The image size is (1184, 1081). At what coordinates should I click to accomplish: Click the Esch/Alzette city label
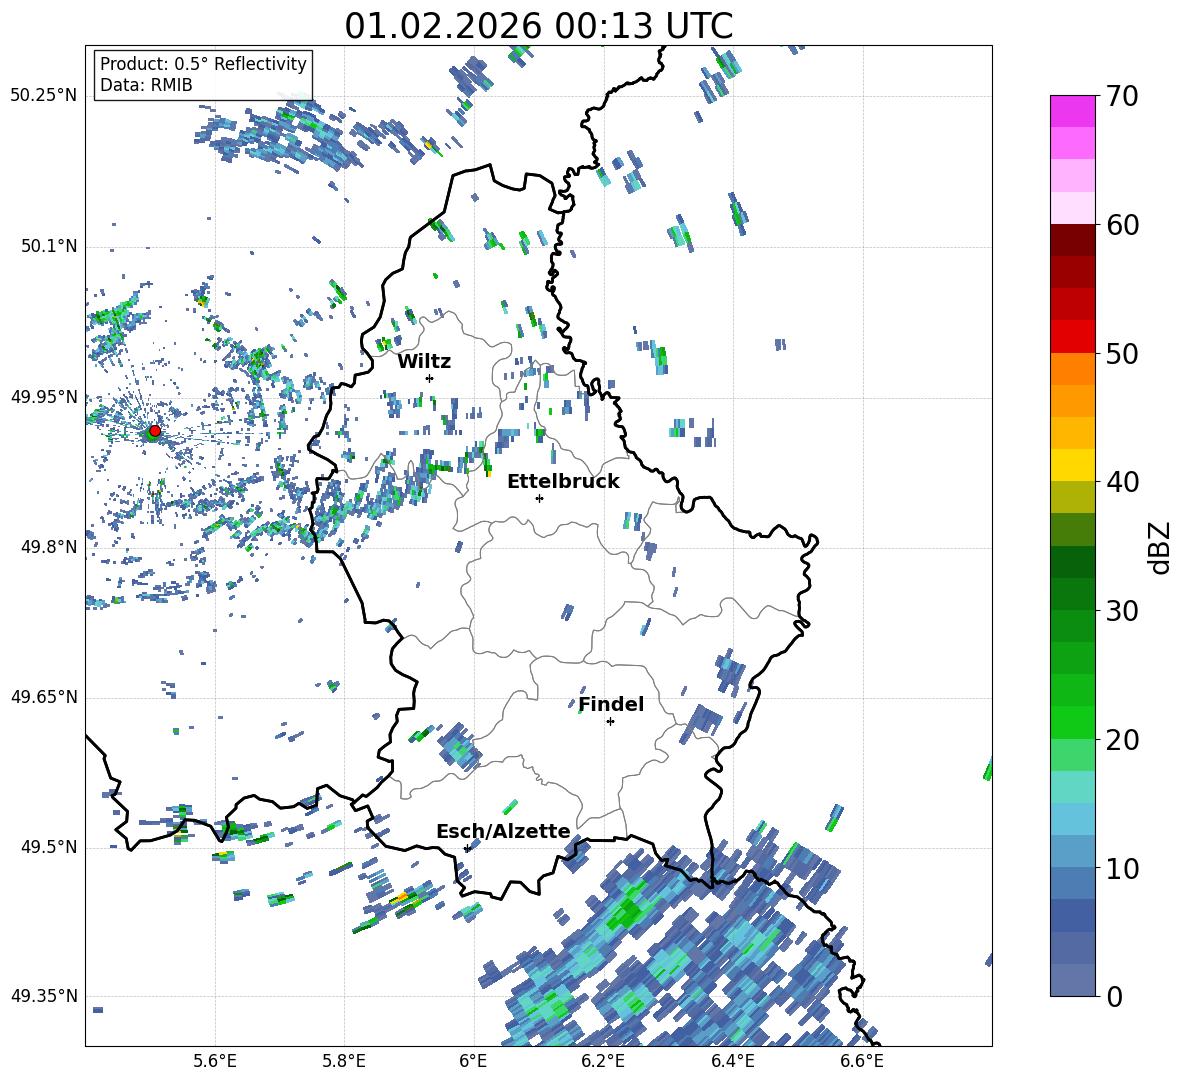coord(503,831)
